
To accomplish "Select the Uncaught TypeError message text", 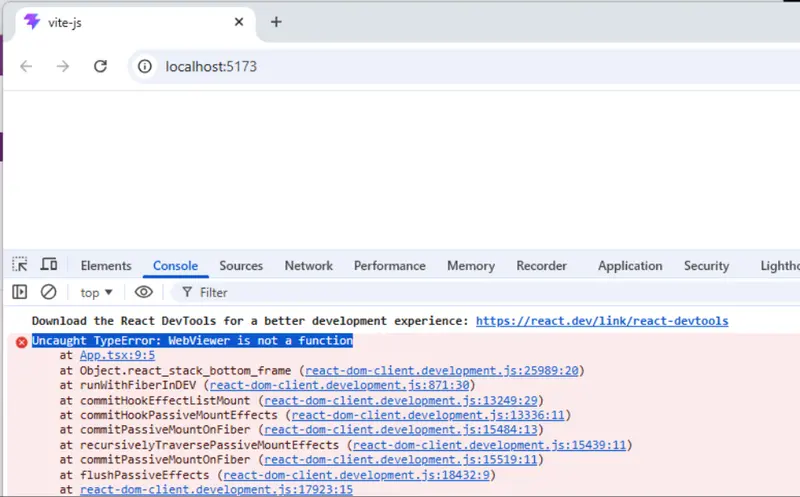I will click(192, 340).
